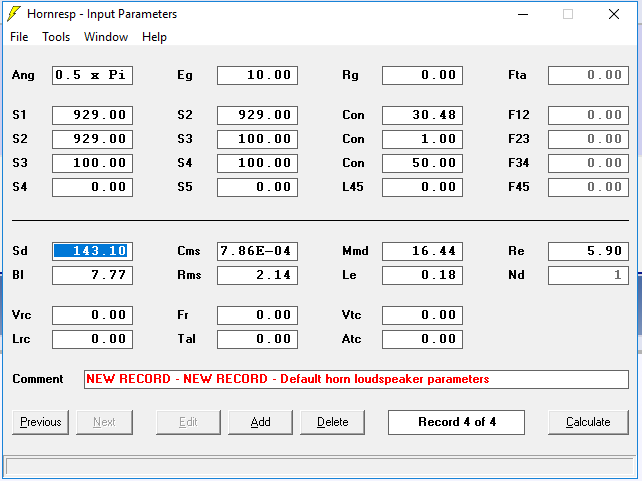
Task: Select the Tal input field
Action: (x=258, y=339)
